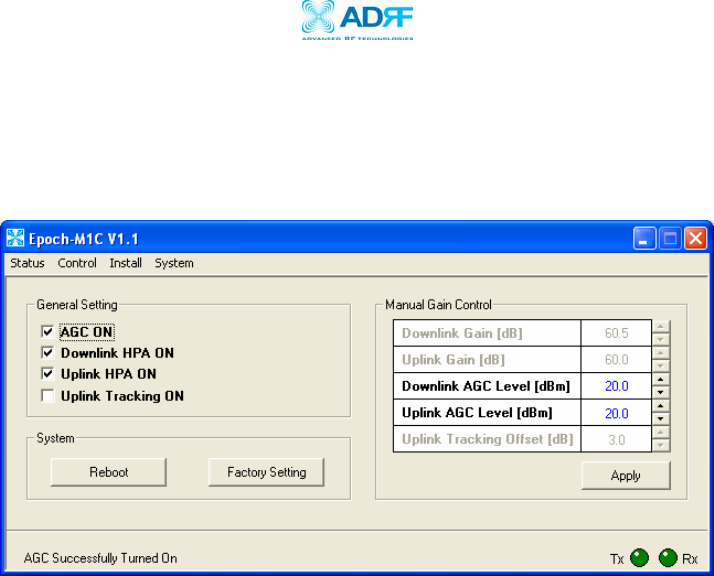Click the Downlink AGC Level value 20.0
The image size is (714, 576).
tap(617, 386)
